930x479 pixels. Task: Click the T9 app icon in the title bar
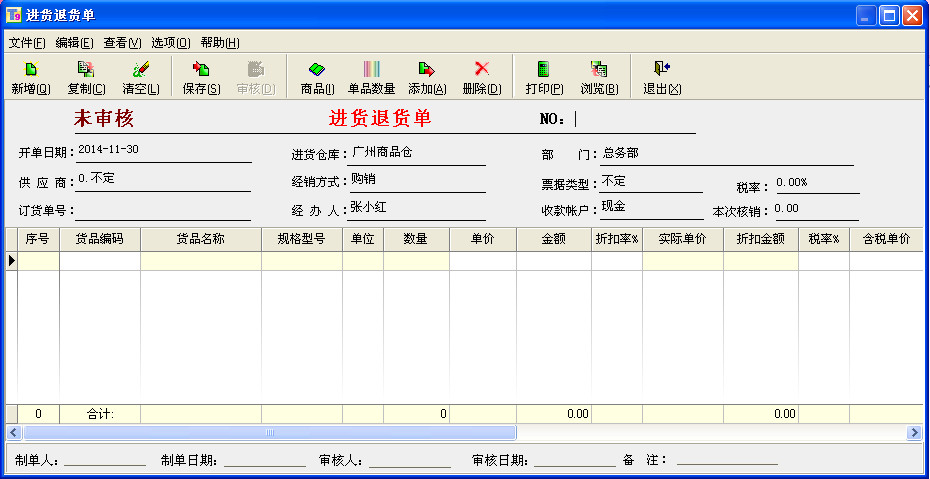click(x=14, y=15)
